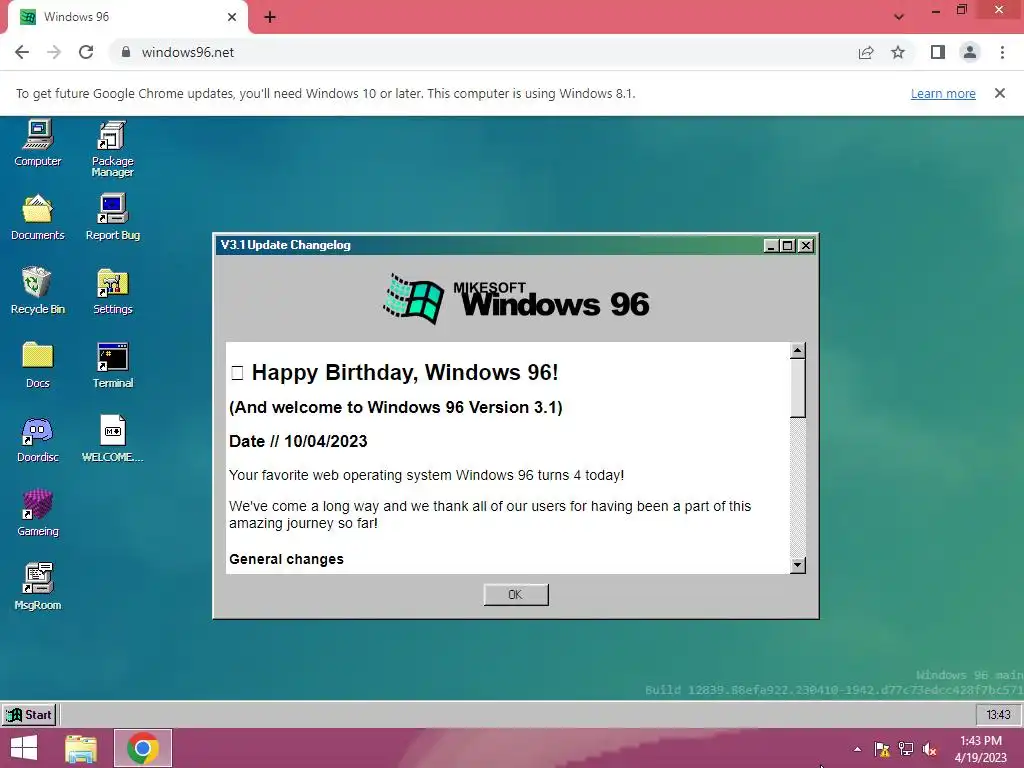The height and width of the screenshot is (768, 1024).
Task: Open the Settings desktop icon
Action: pos(112,291)
